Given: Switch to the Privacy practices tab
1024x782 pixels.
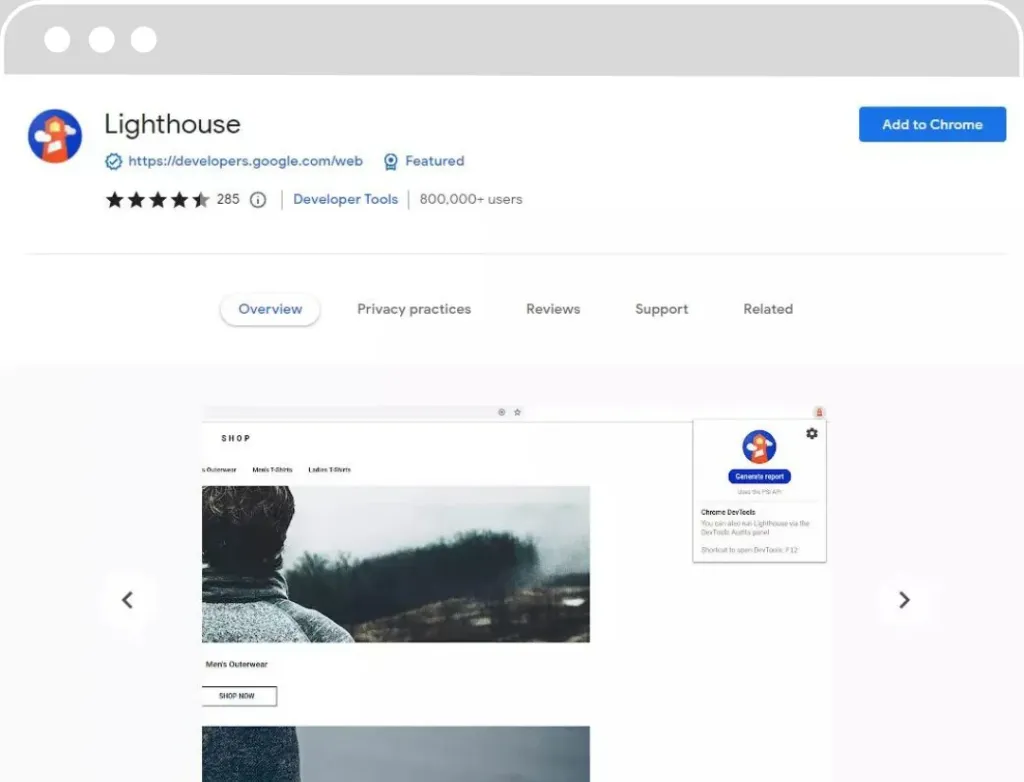Looking at the screenshot, I should click(413, 309).
